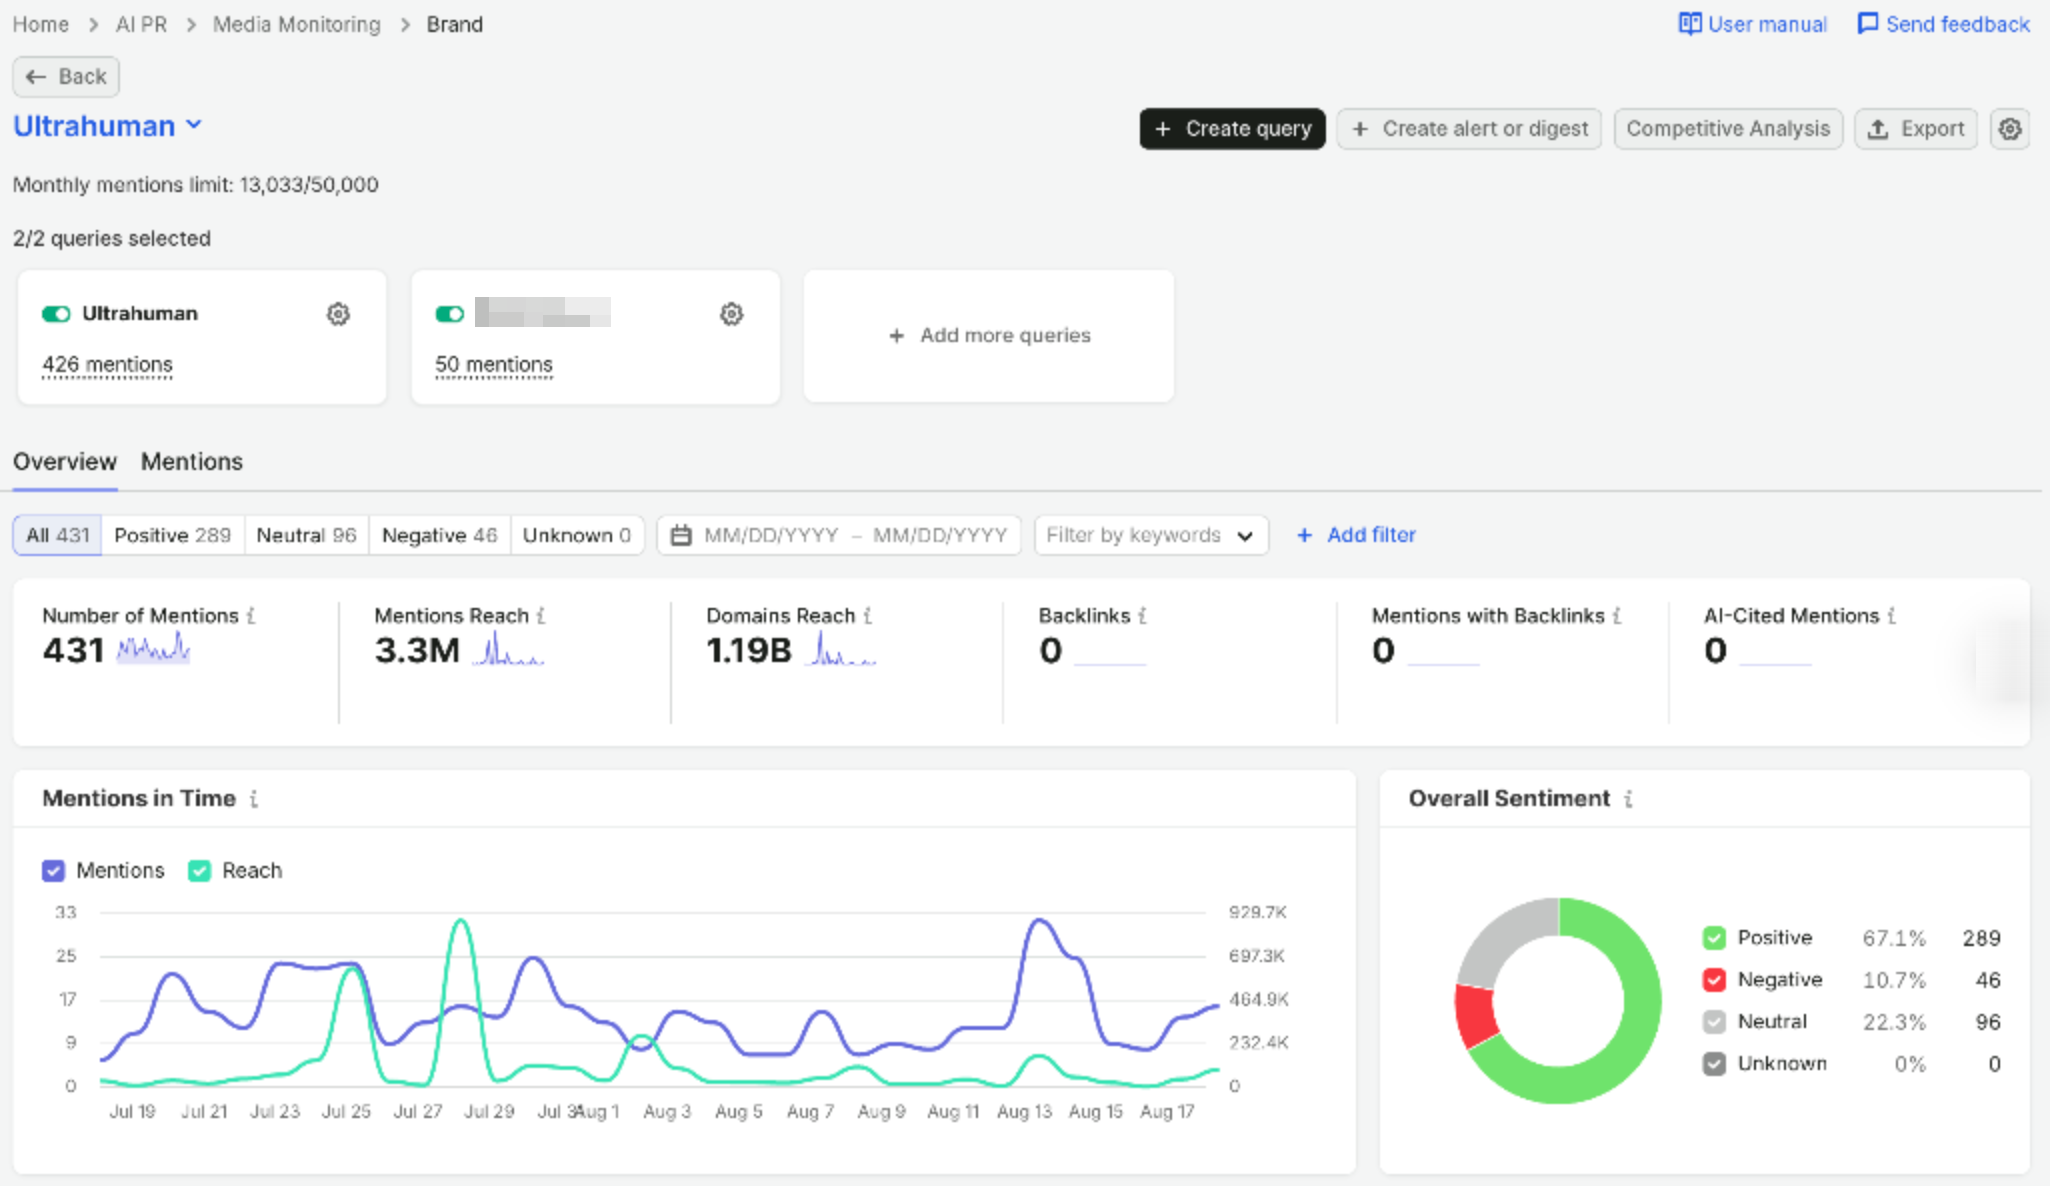The image size is (2050, 1186).
Task: Expand the Ultrahuman brand selector dropdown
Action: point(107,126)
